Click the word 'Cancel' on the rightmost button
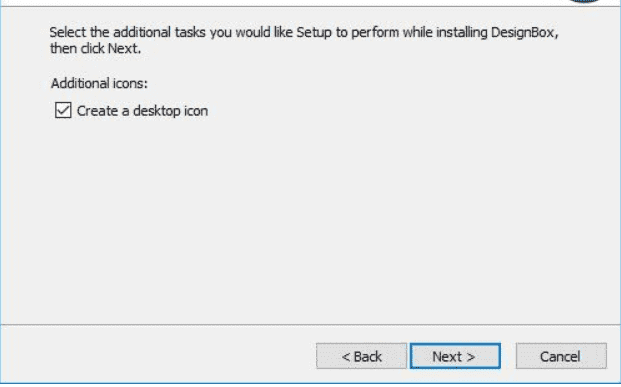The width and height of the screenshot is (621, 387). (560, 357)
